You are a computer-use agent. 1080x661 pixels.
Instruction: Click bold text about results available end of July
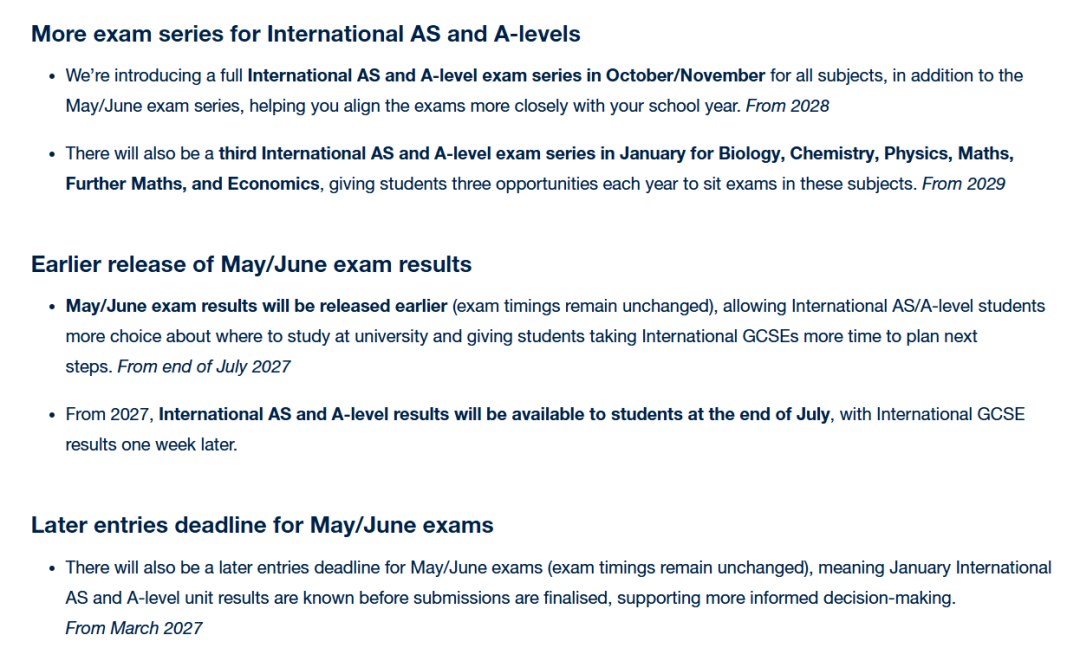(495, 414)
